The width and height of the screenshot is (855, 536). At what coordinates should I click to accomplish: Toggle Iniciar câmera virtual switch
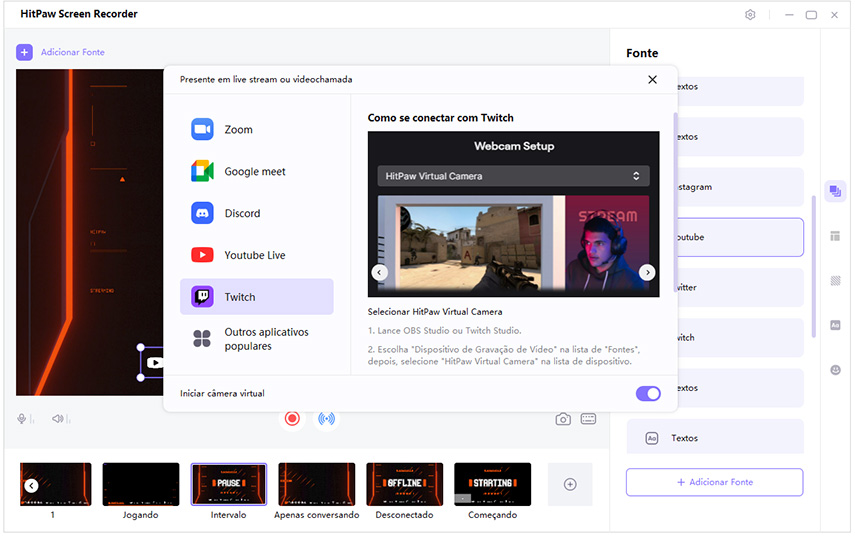pos(648,394)
